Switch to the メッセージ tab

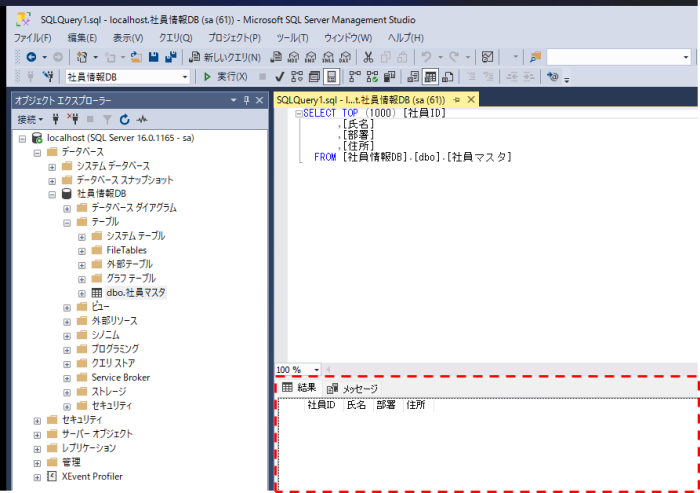click(352, 388)
